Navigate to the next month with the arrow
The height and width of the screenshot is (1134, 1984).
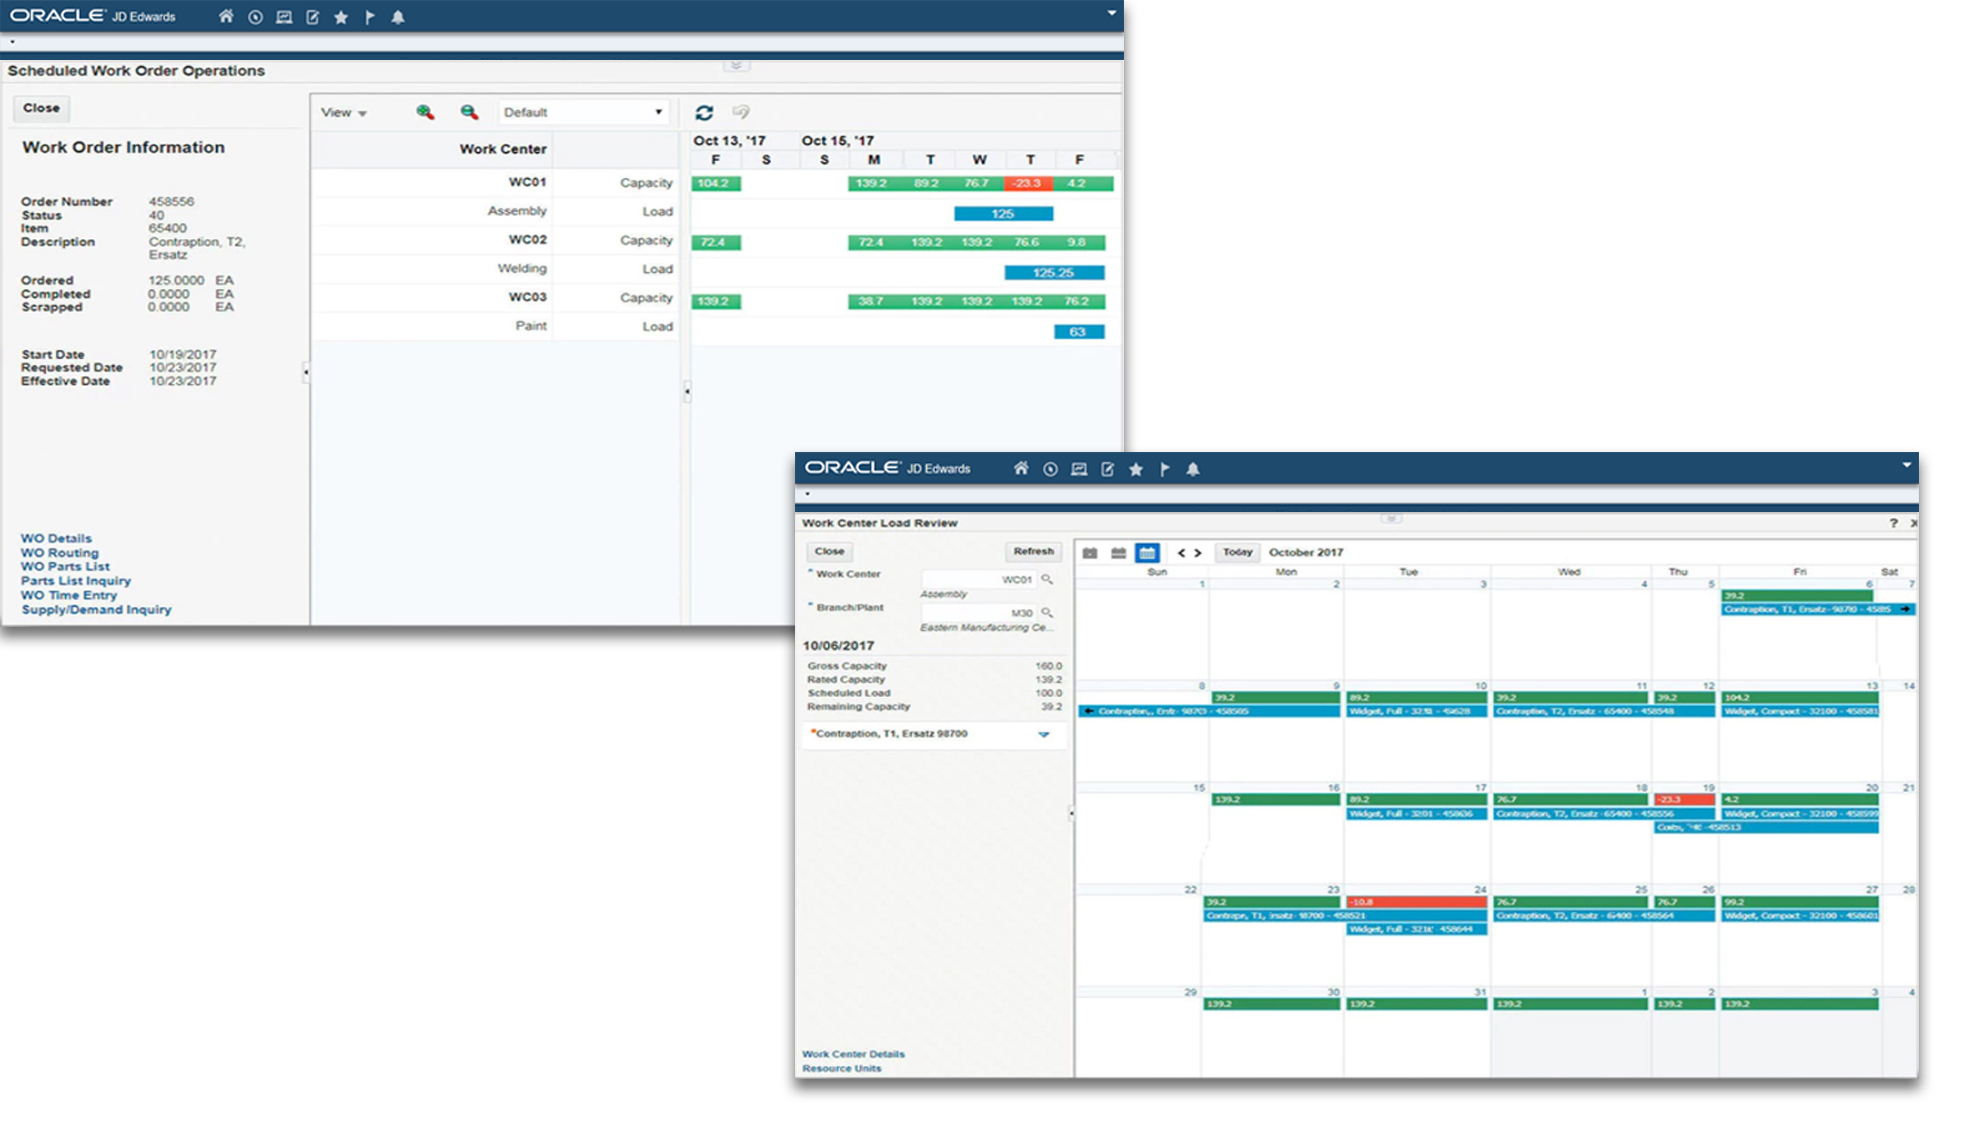tap(1199, 551)
